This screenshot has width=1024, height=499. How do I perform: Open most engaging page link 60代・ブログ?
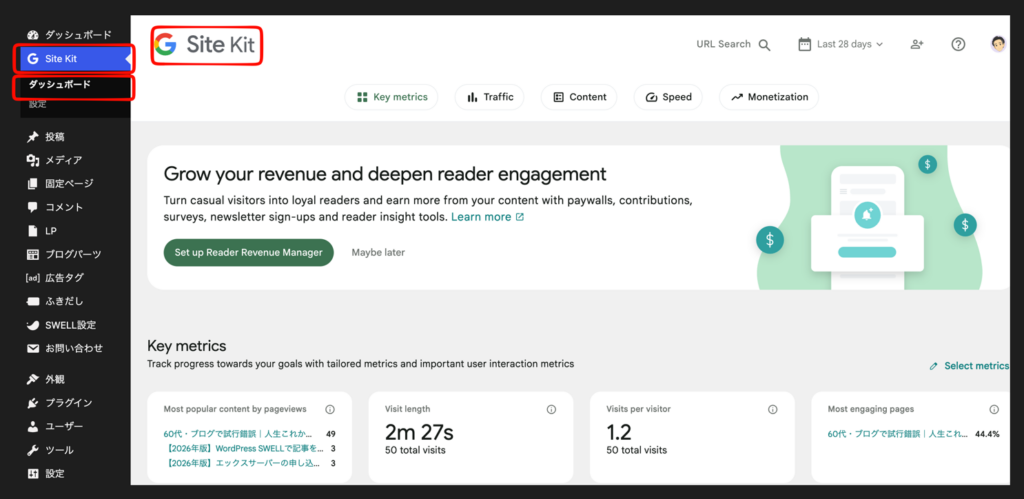[898, 434]
